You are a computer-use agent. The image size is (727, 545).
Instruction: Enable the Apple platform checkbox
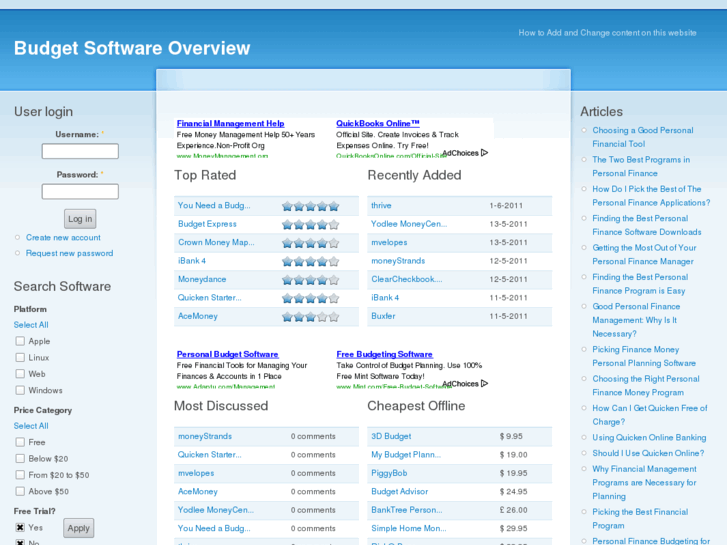pos(20,341)
